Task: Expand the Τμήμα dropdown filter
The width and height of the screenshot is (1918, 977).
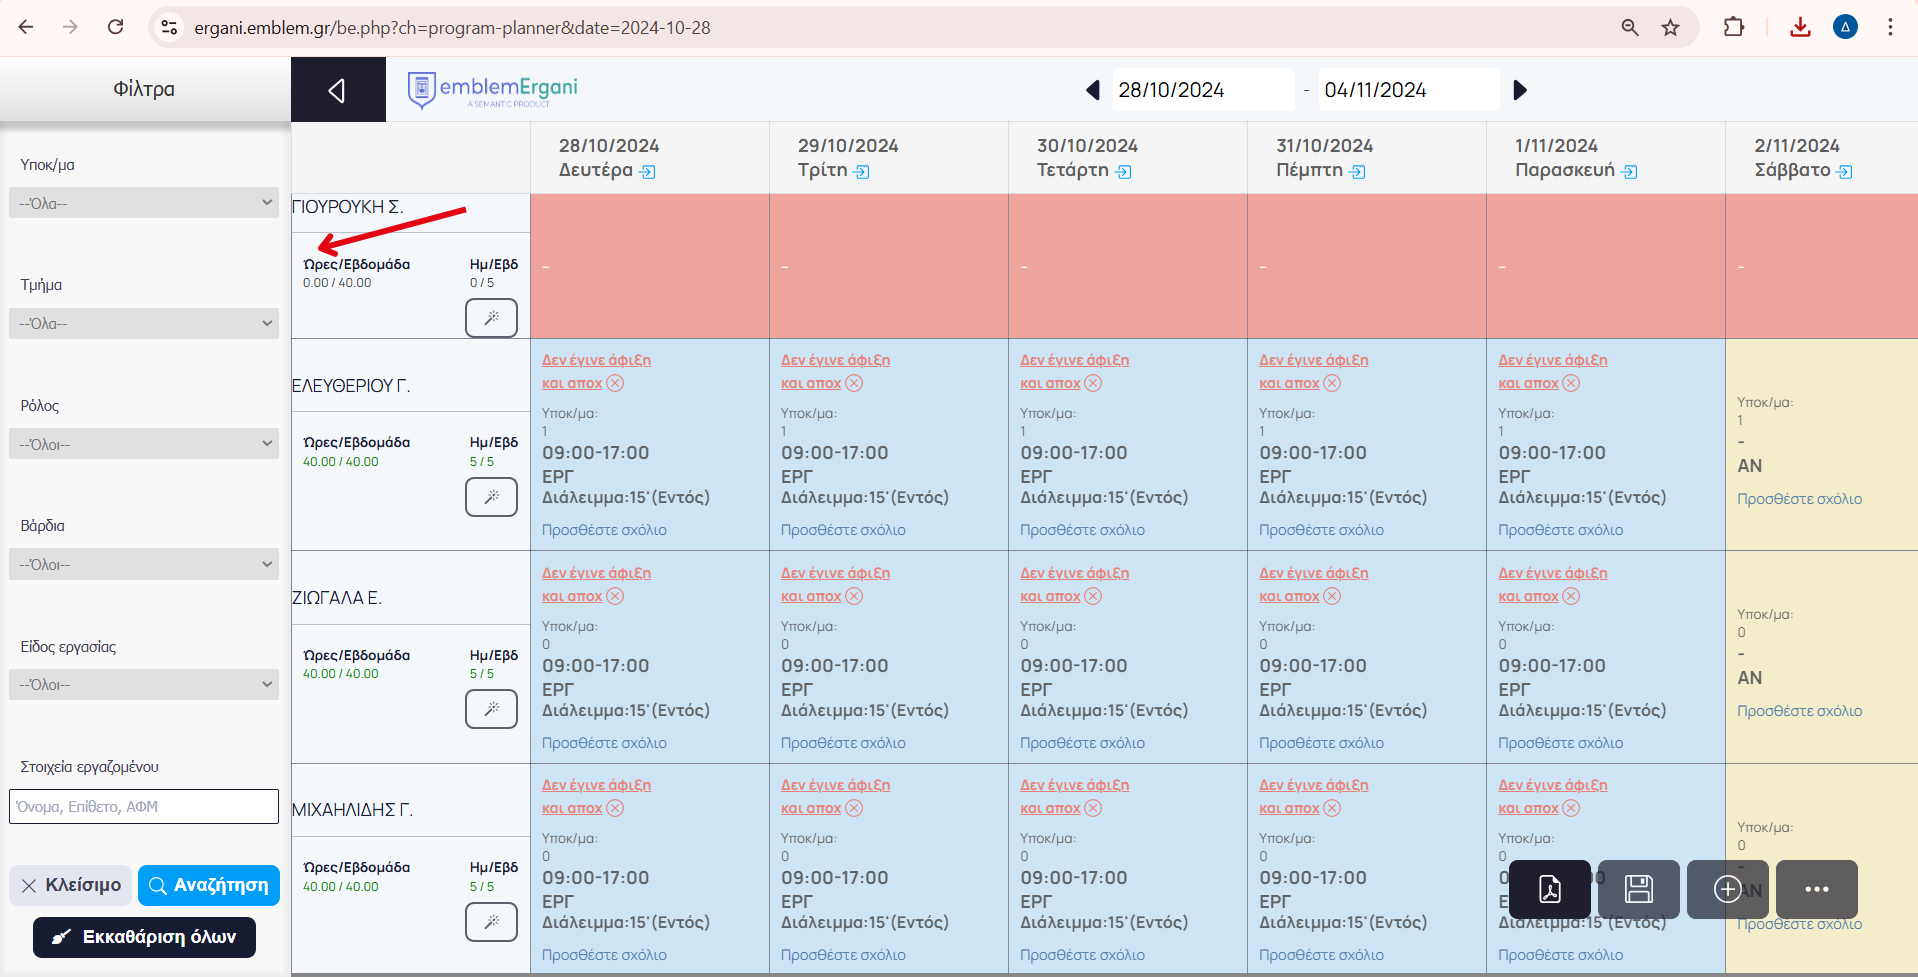Action: point(144,323)
